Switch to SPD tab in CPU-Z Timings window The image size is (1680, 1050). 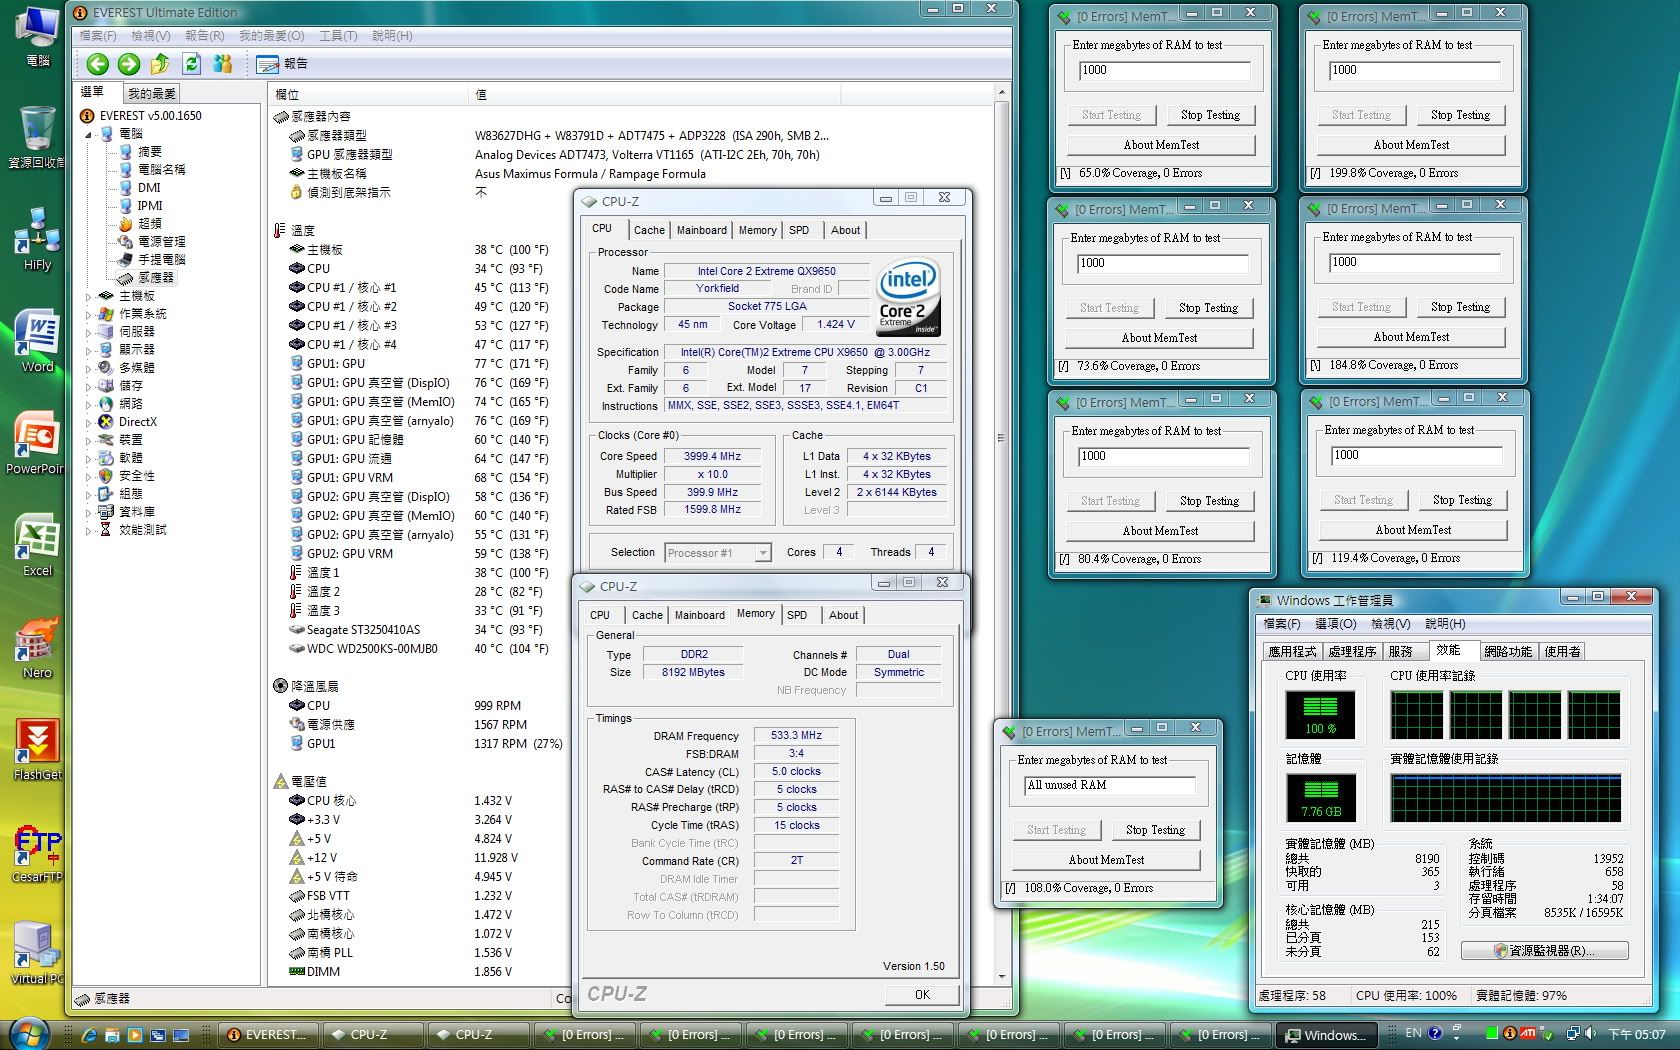pyautogui.click(x=797, y=615)
